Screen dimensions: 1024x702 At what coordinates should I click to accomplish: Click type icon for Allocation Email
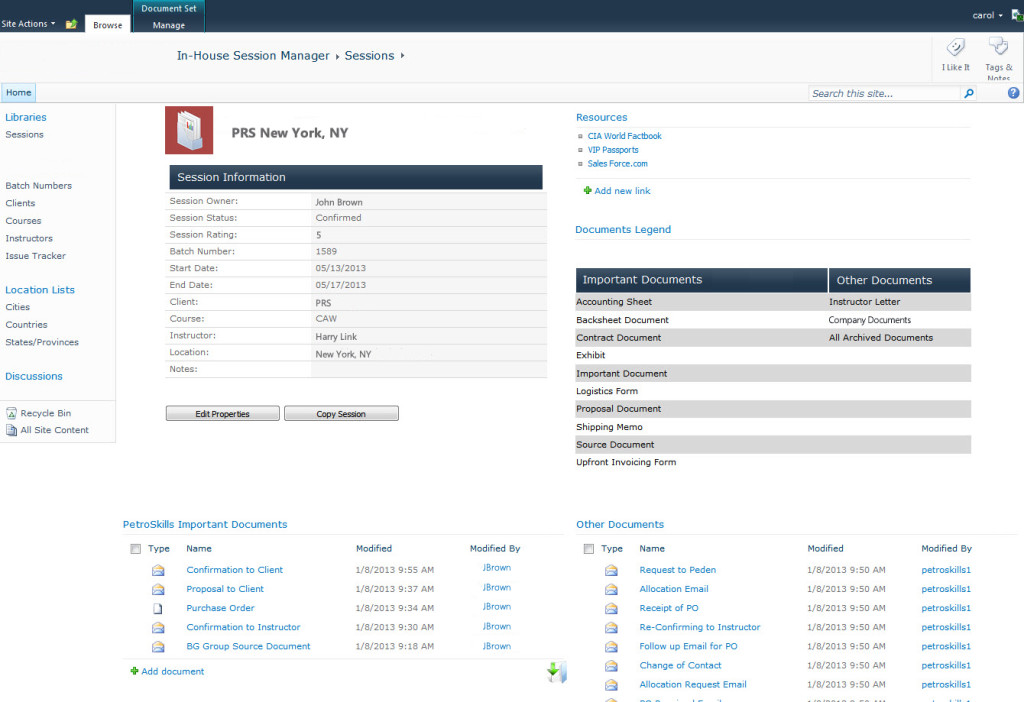611,589
